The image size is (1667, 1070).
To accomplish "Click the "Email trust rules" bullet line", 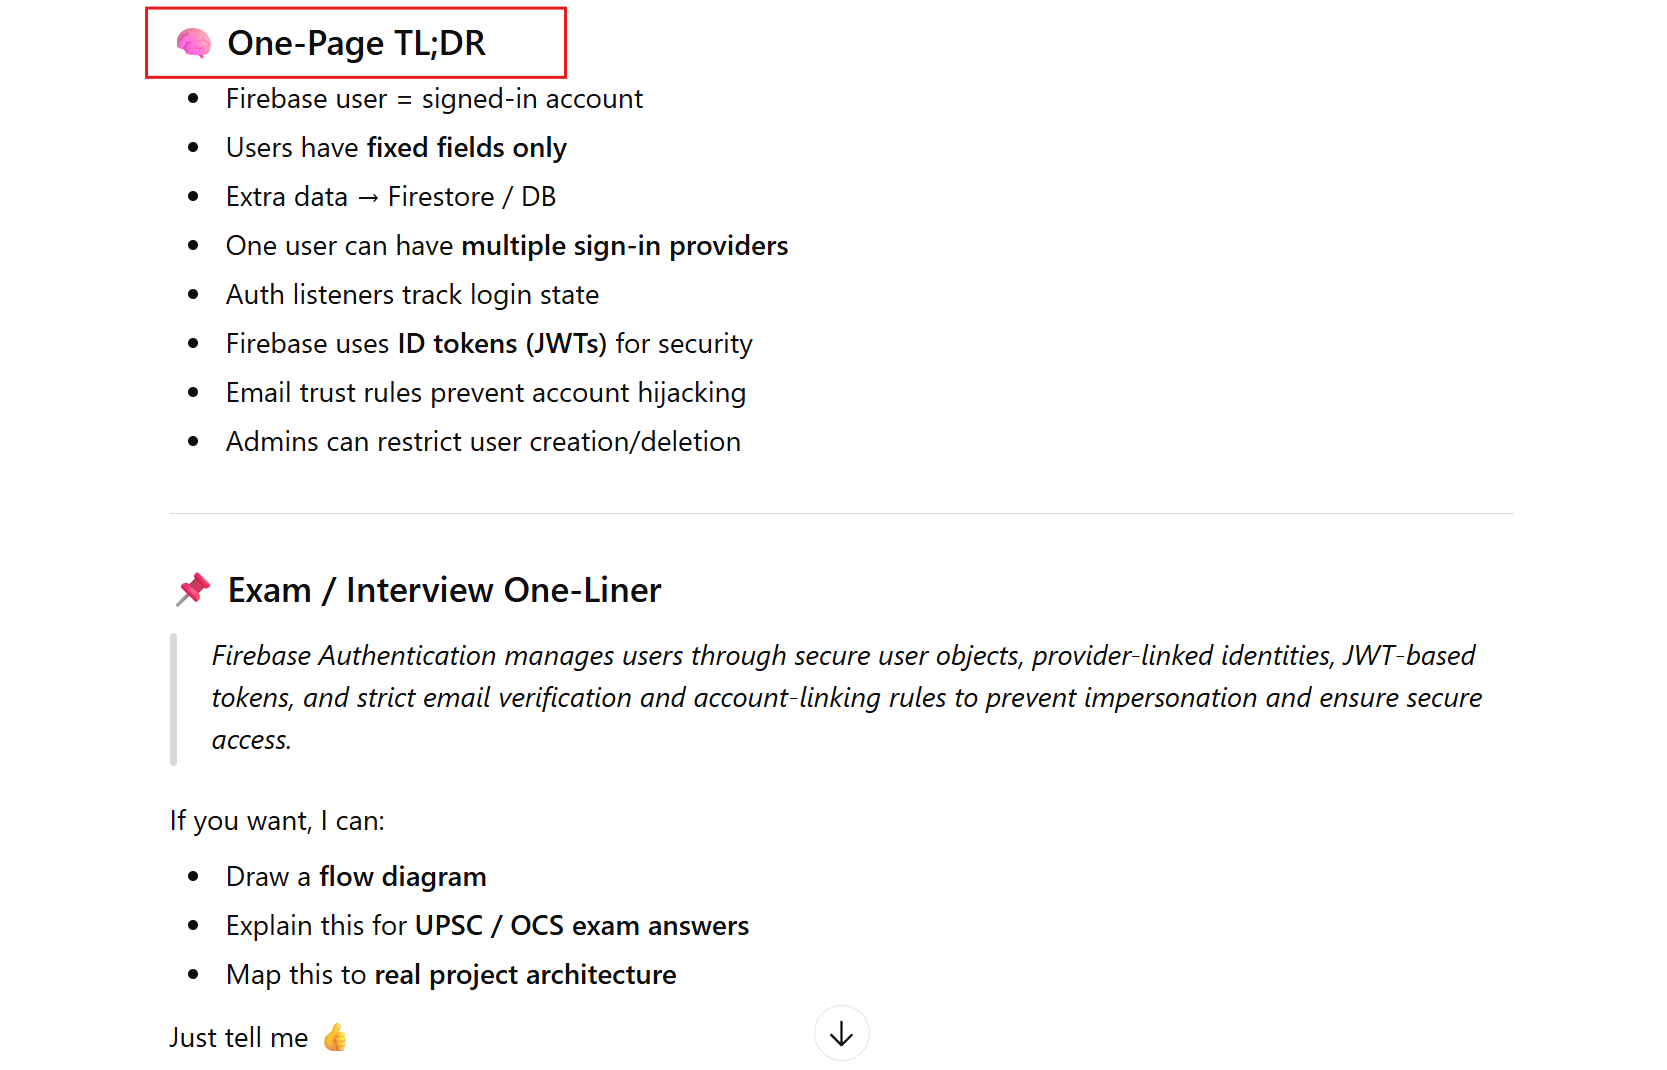I will pyautogui.click(x=486, y=393).
